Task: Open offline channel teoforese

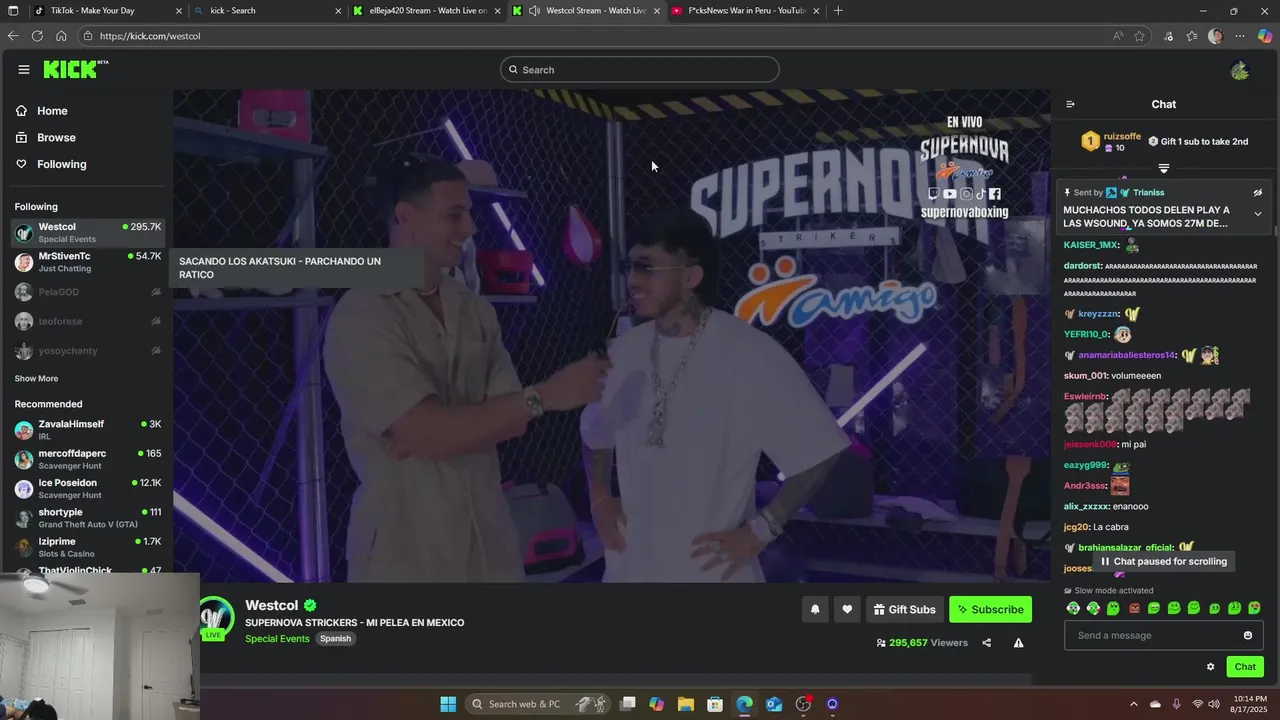Action: [88, 322]
